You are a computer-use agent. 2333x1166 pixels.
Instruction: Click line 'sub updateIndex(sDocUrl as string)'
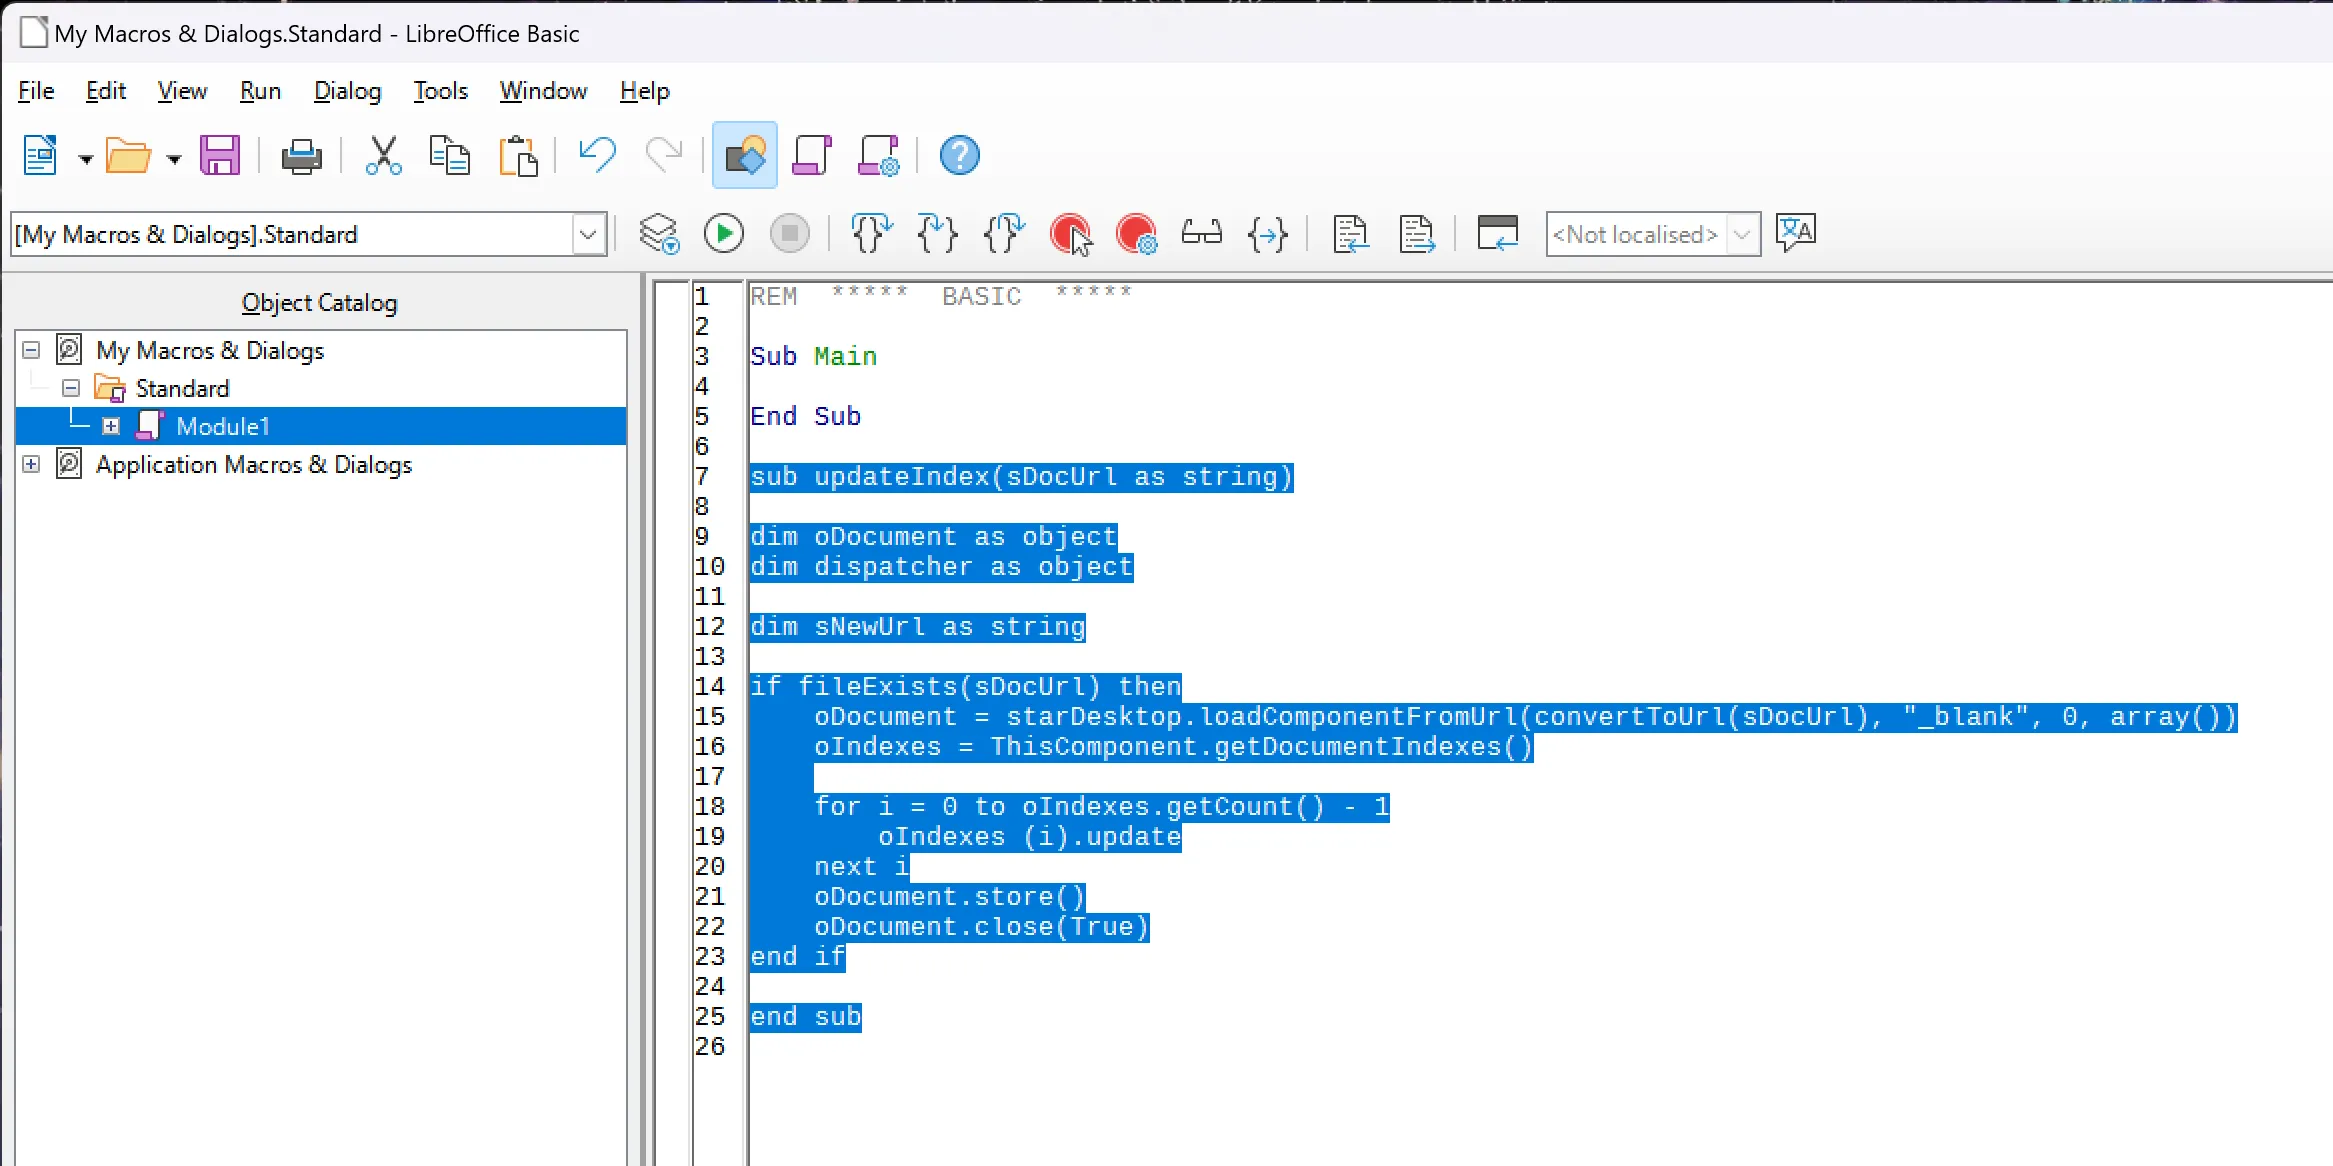coord(1022,477)
